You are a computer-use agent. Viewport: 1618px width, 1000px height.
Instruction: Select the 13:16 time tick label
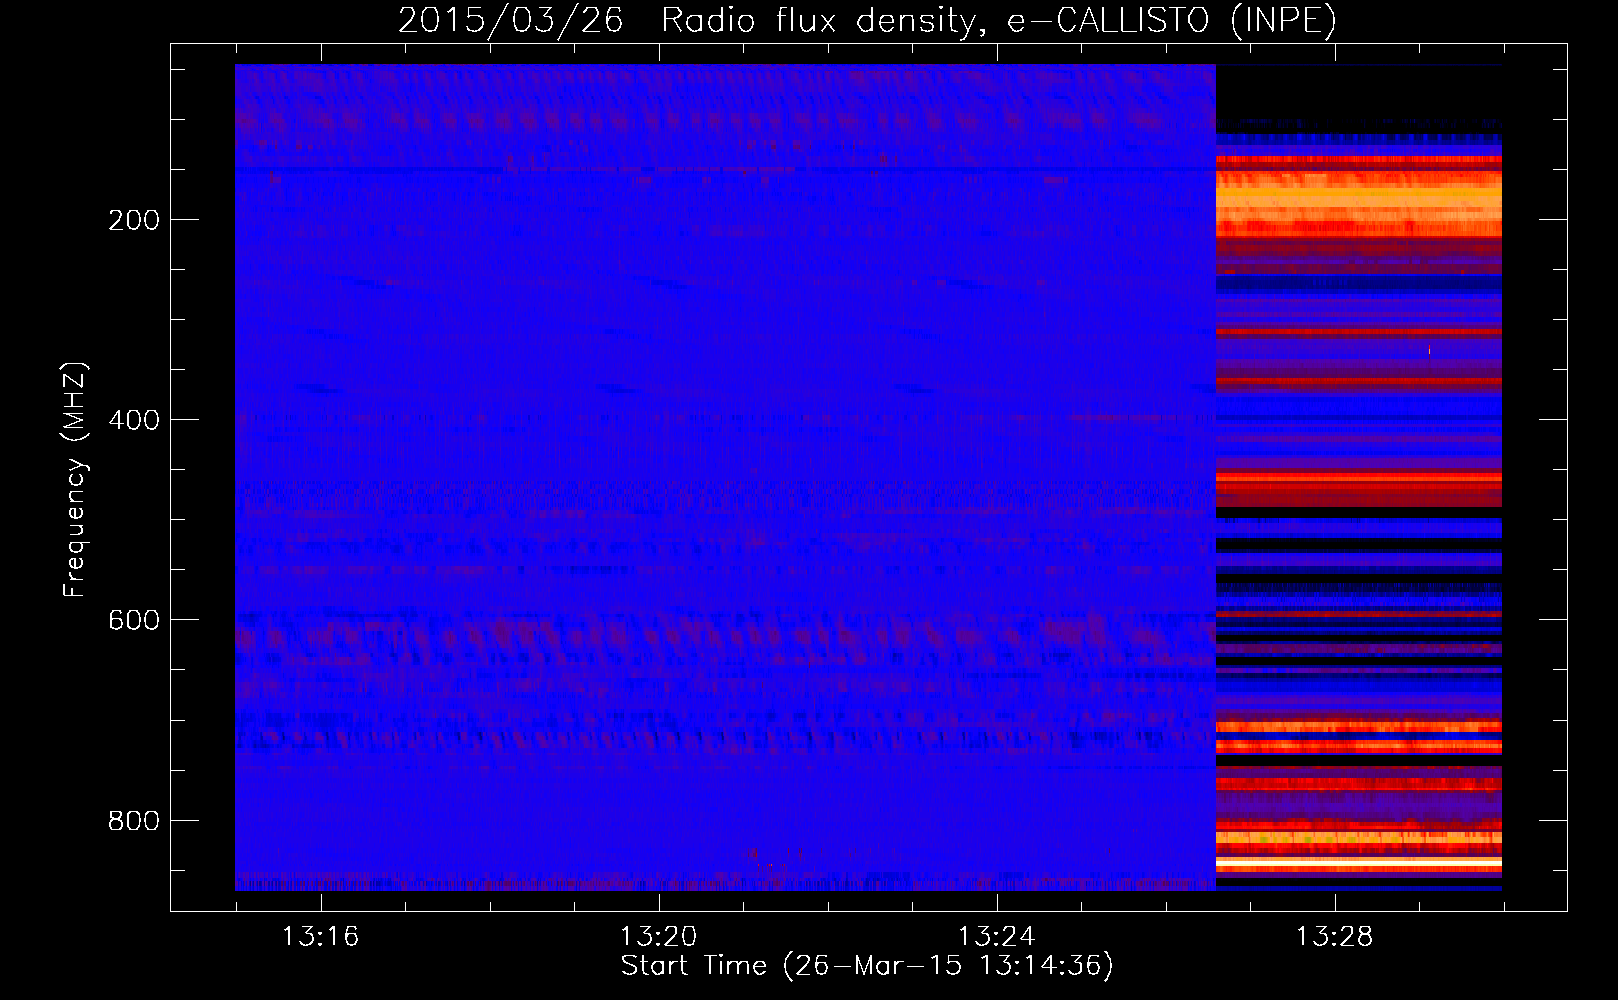pos(320,937)
